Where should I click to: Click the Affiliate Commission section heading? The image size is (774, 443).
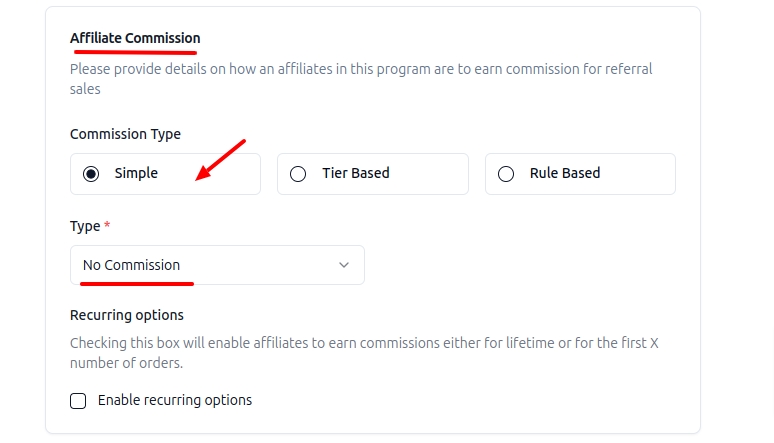[135, 38]
